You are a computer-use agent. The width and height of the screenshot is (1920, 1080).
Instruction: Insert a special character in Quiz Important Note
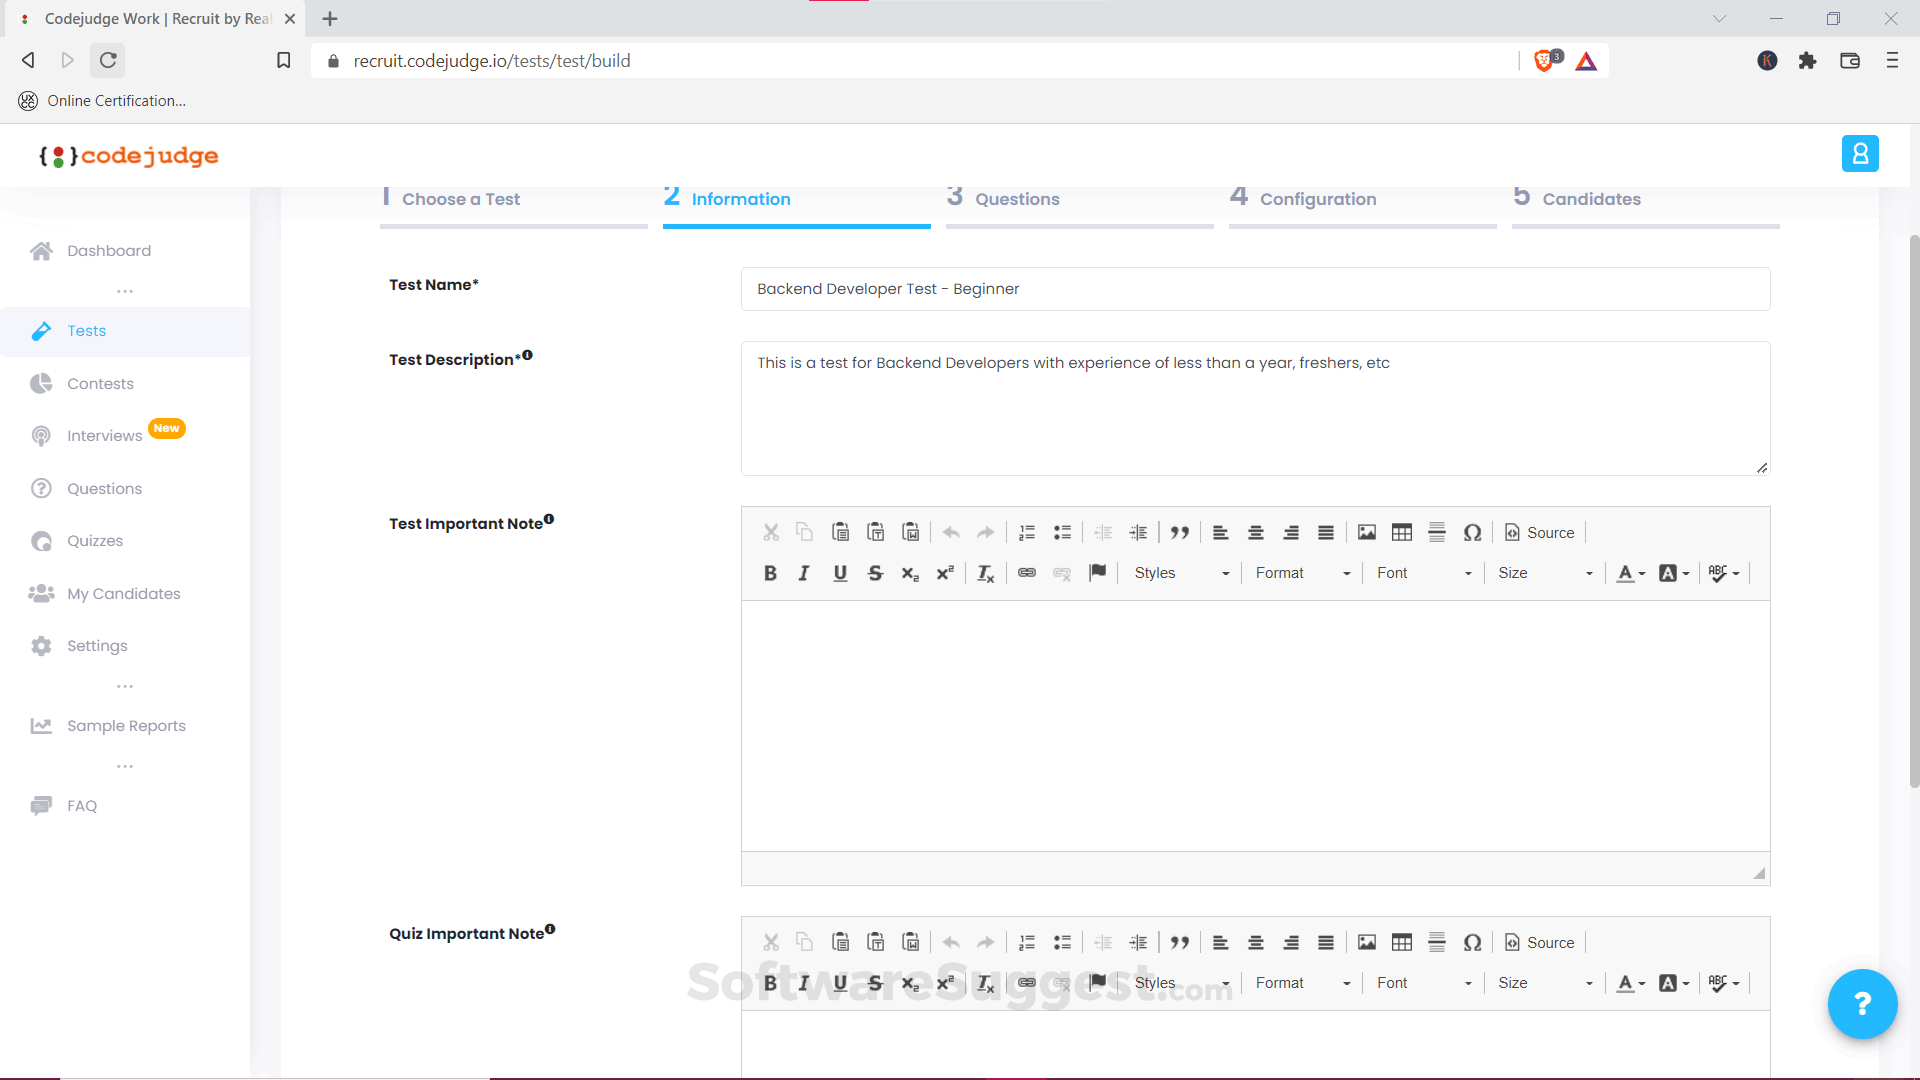pos(1472,942)
